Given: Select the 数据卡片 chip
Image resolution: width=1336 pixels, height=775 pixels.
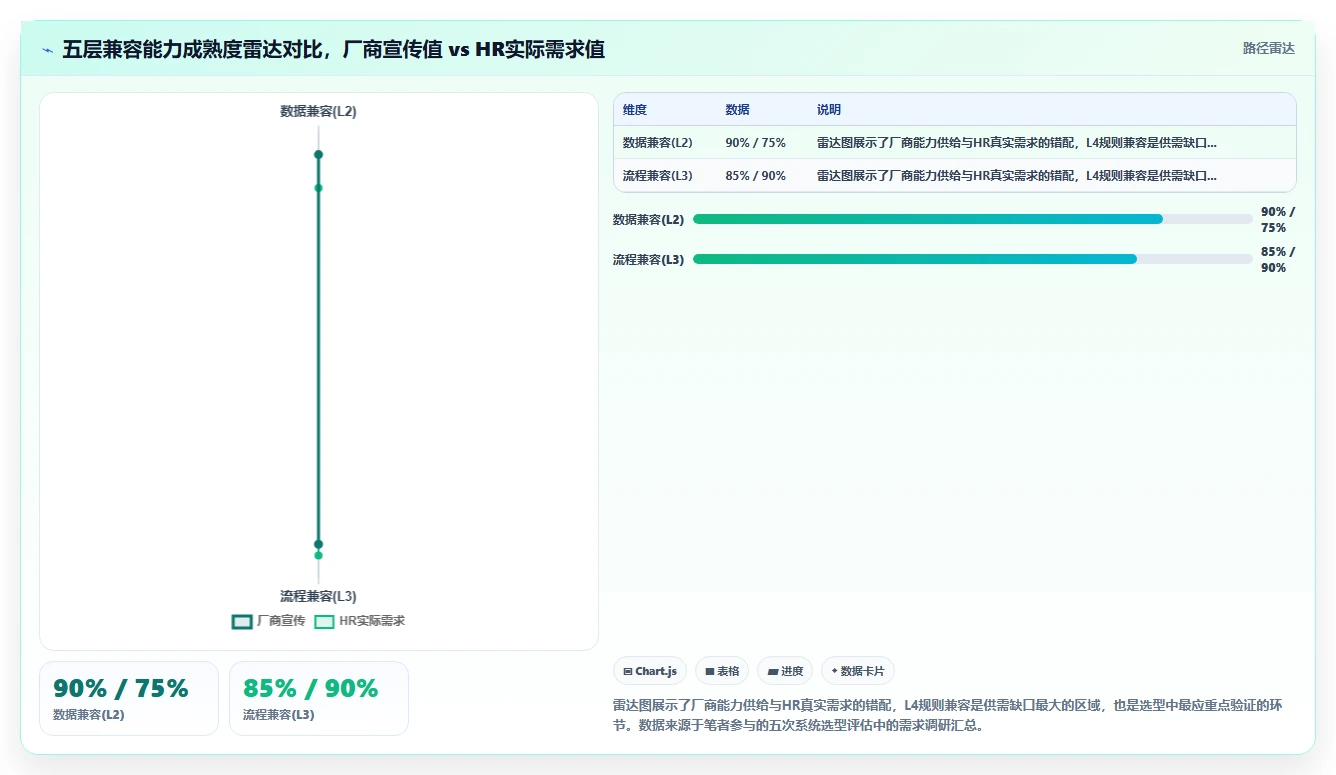Looking at the screenshot, I should (x=857, y=671).
